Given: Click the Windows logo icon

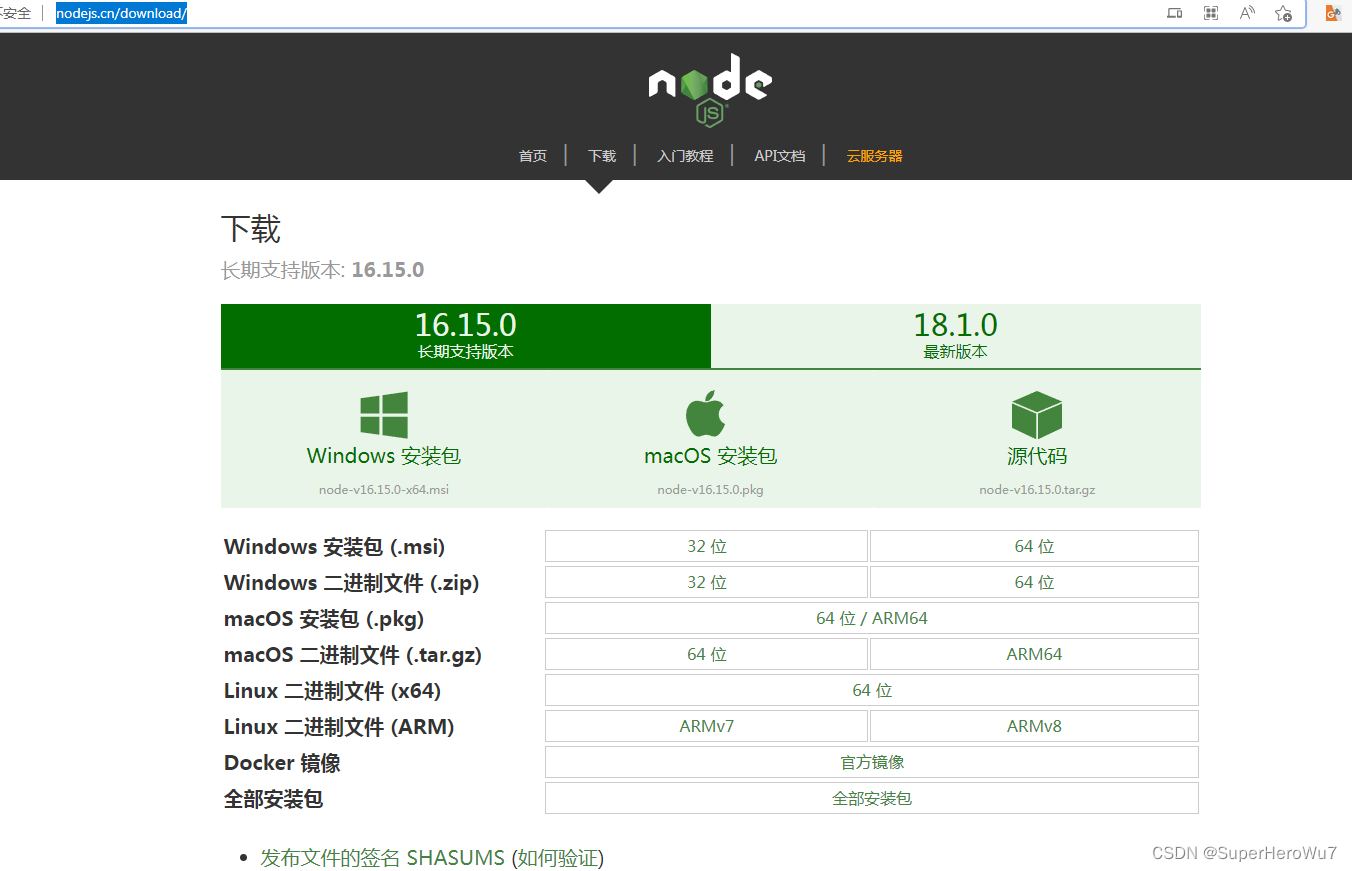Looking at the screenshot, I should (x=384, y=414).
